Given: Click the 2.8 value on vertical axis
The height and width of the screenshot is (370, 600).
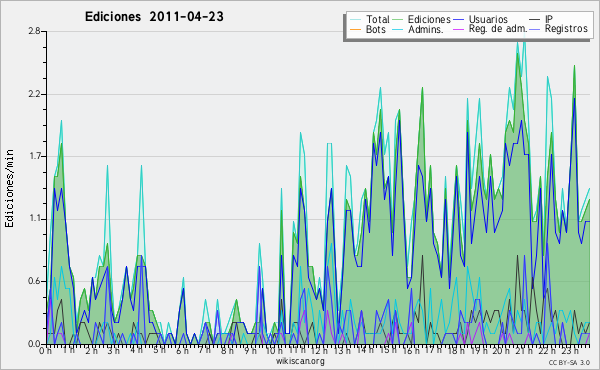Looking at the screenshot, I should point(34,31).
